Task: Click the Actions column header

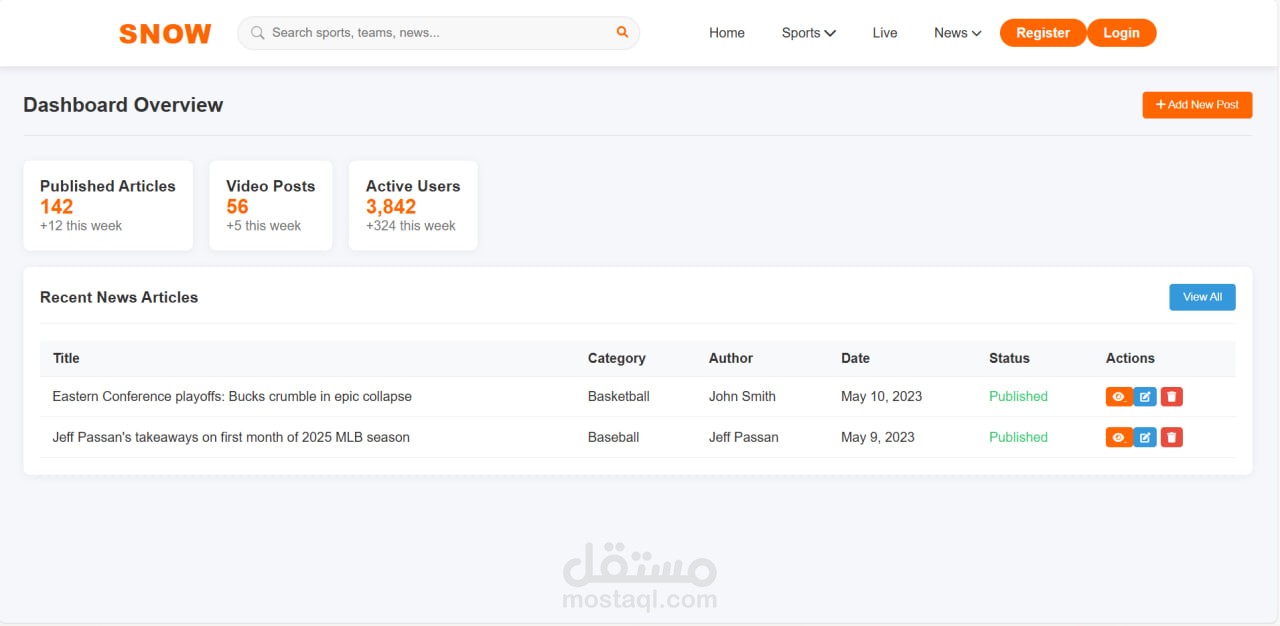Action: [x=1130, y=358]
